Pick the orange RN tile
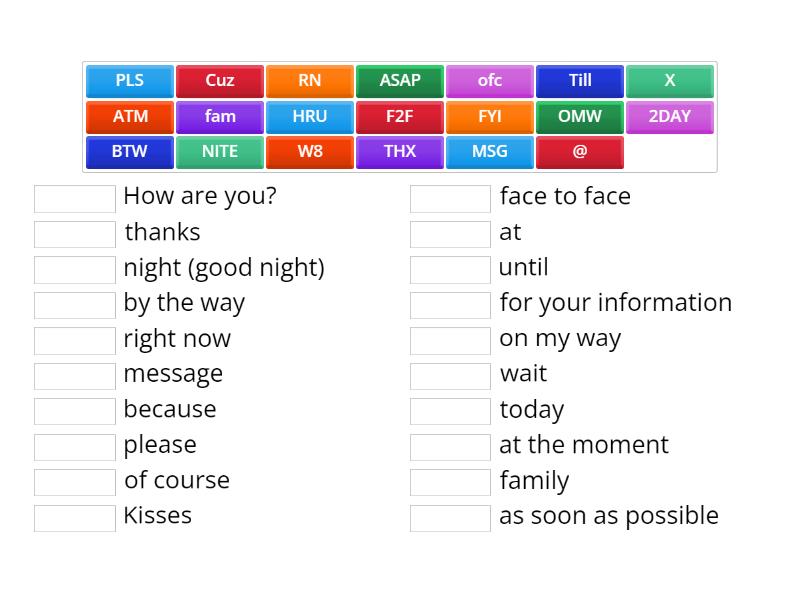Viewport: 800px width, 600px height. [310, 81]
